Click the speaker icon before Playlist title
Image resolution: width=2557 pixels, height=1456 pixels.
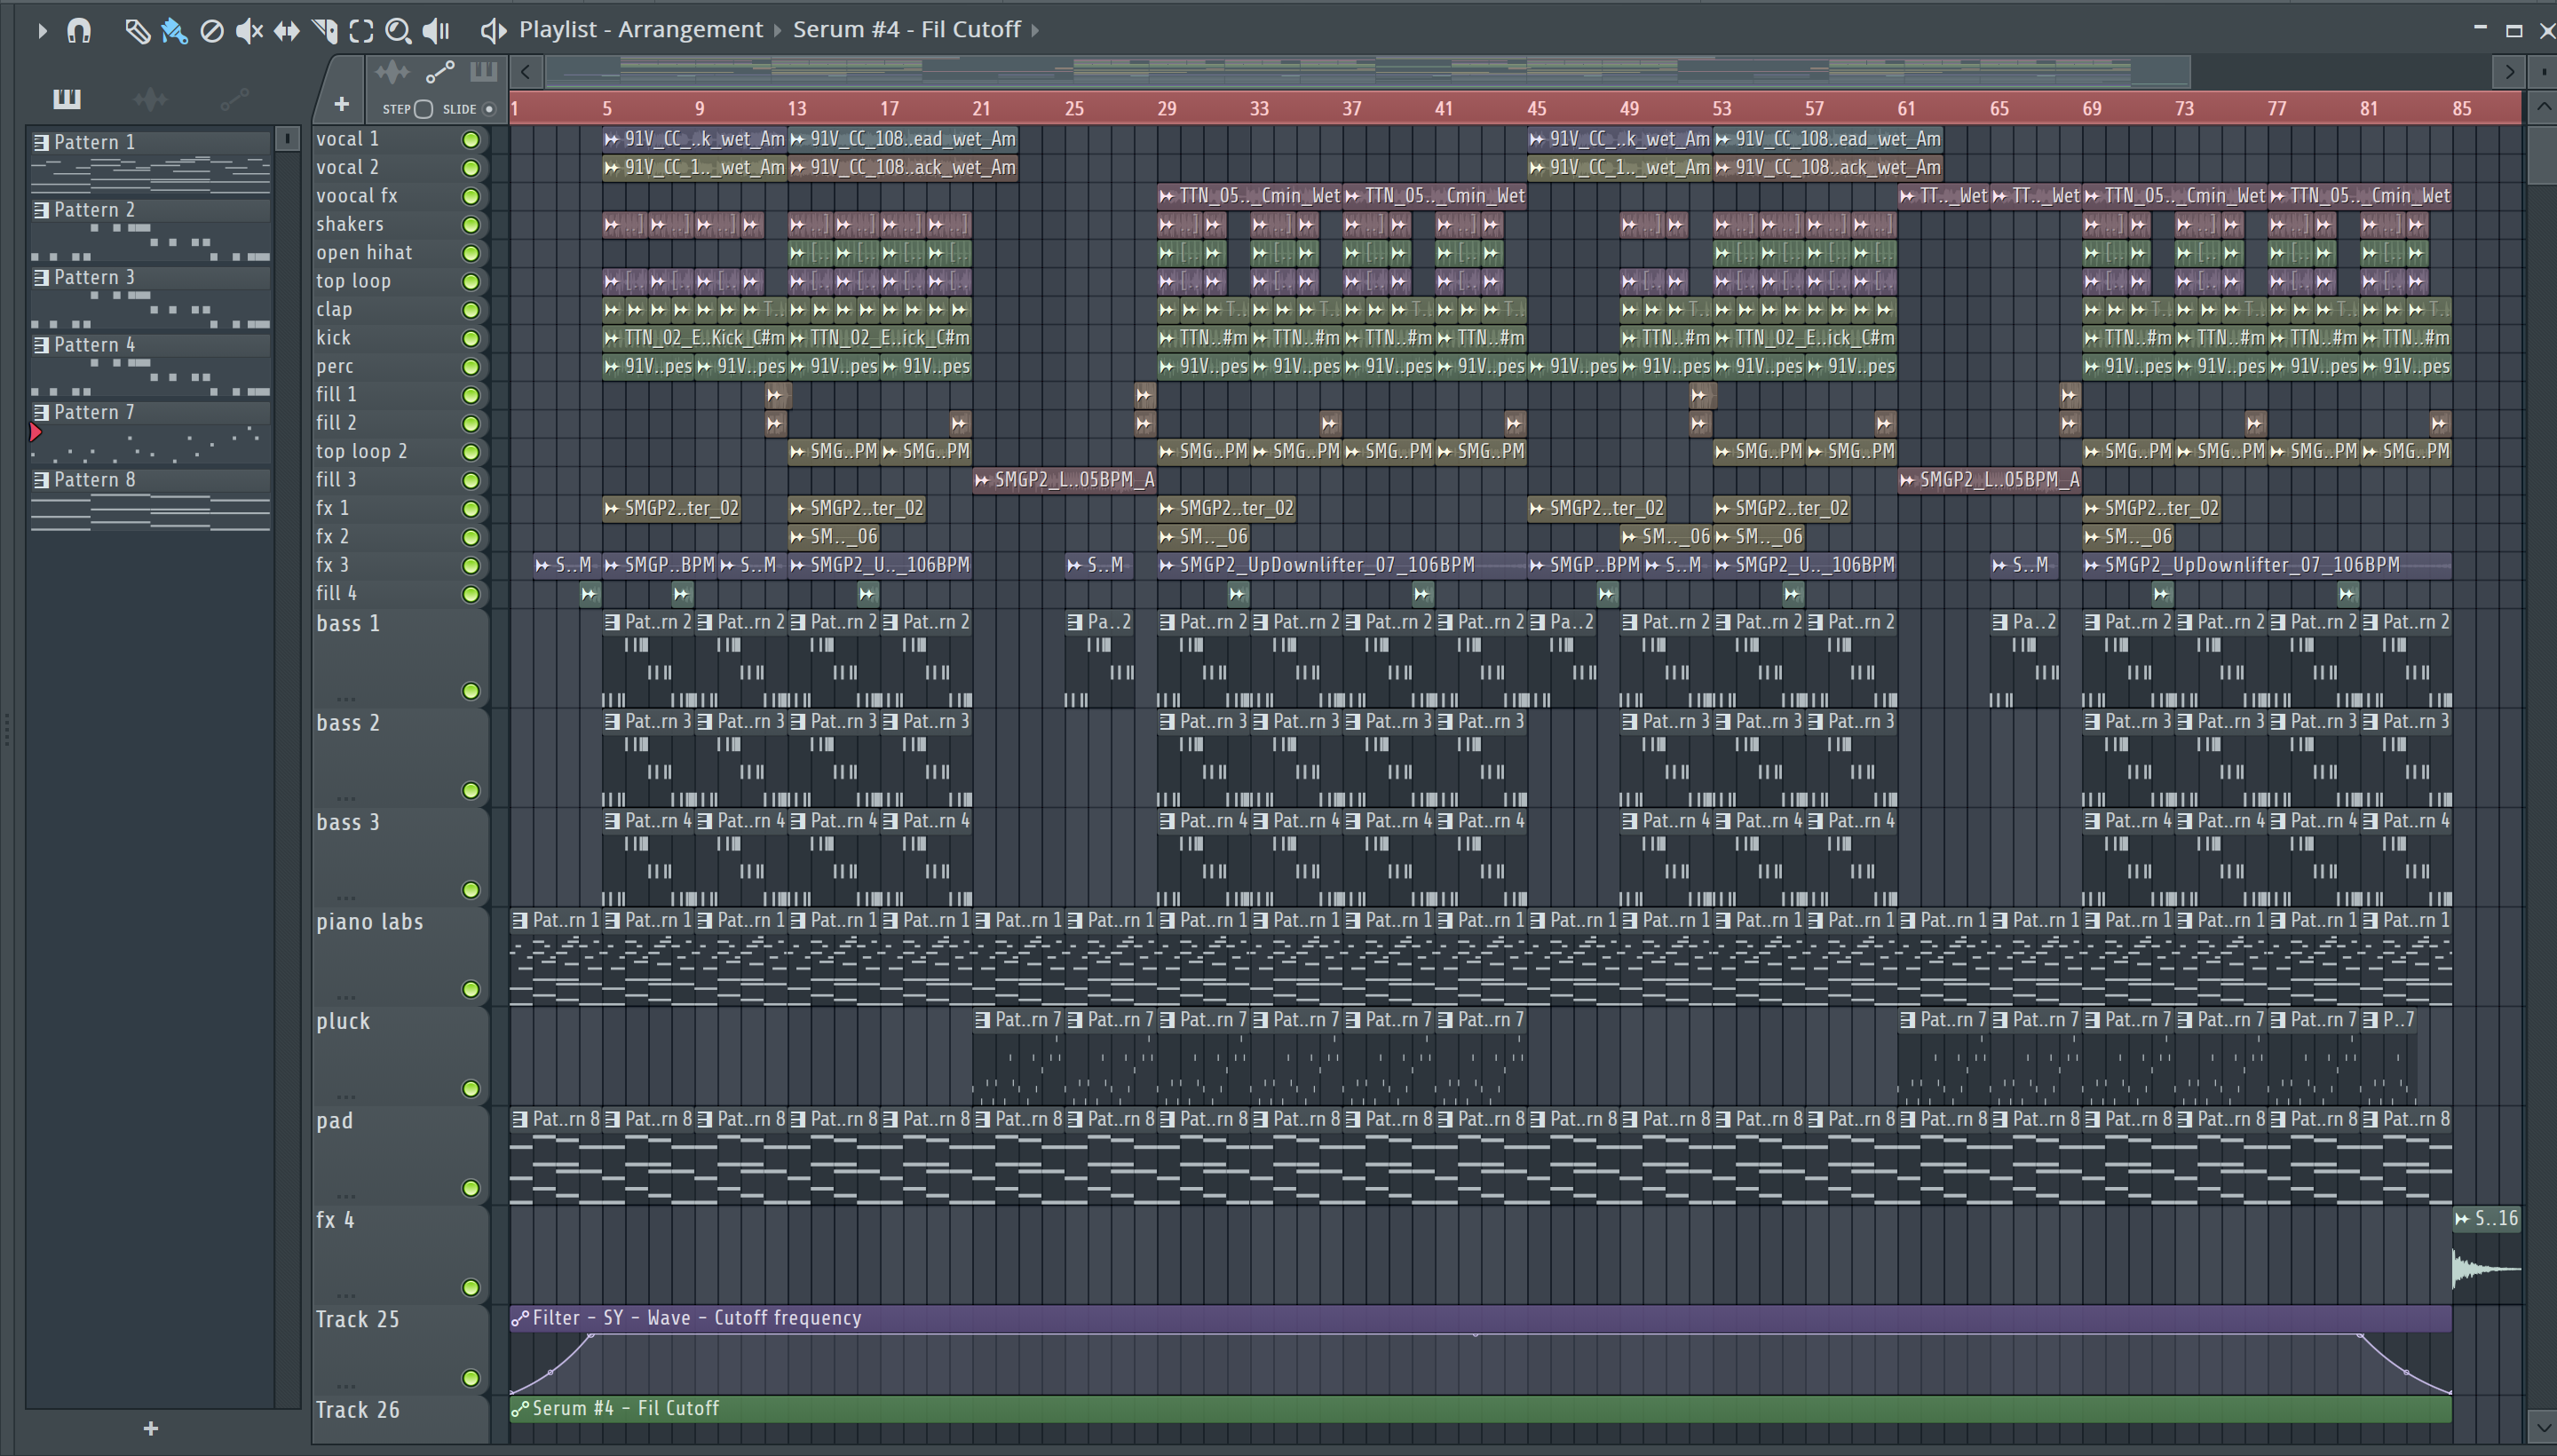(493, 30)
